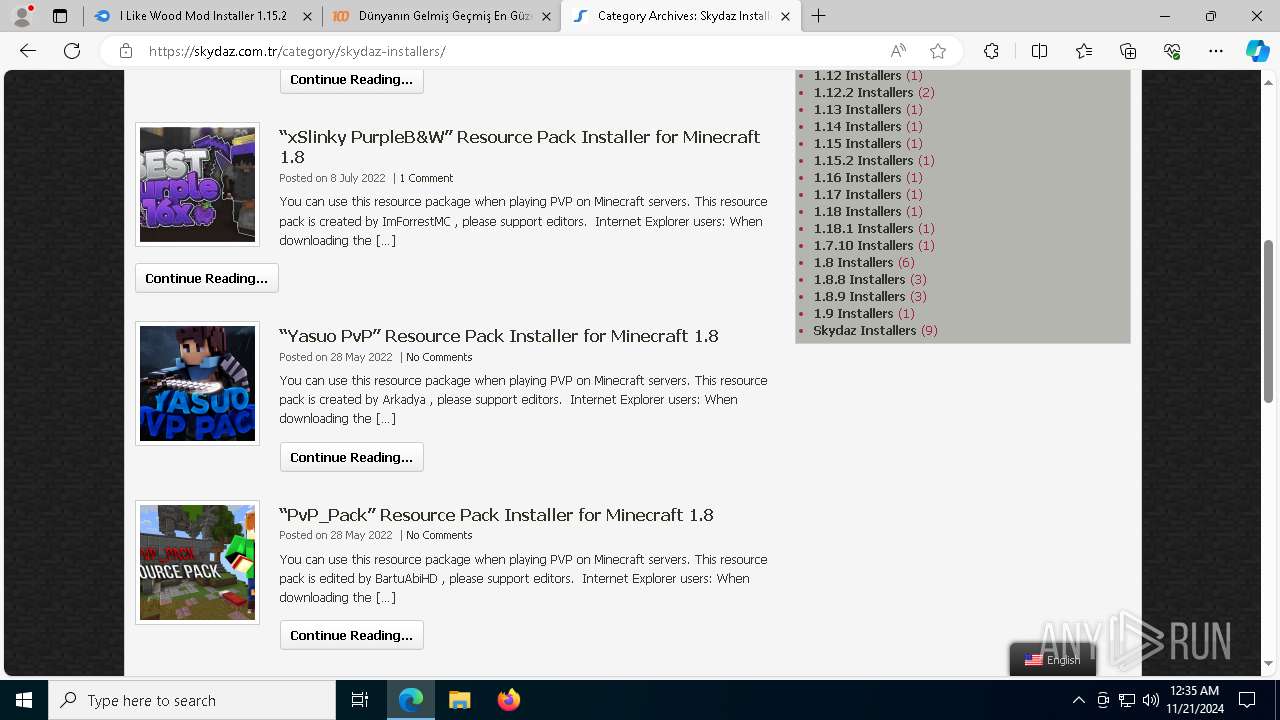Viewport: 1280px width, 720px height.
Task: Open the browser profile icon
Action: pos(22,16)
